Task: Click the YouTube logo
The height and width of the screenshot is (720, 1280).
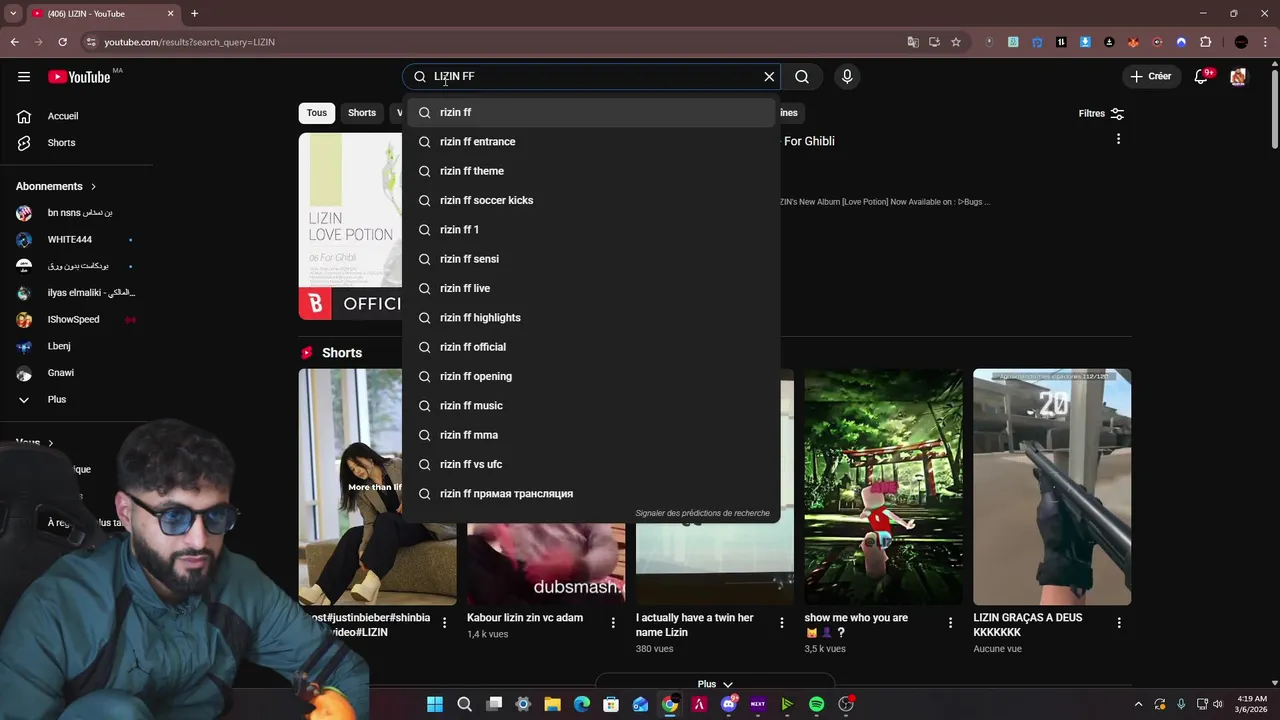Action: pyautogui.click(x=79, y=77)
